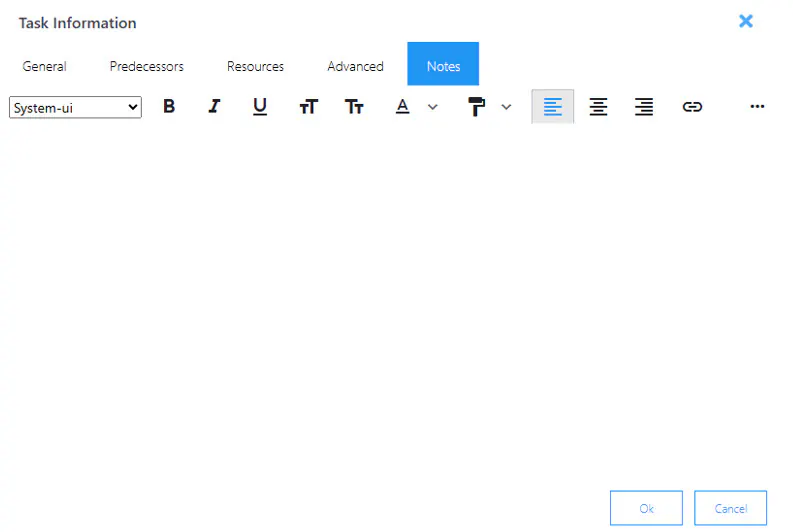Image resolution: width=793 pixels, height=532 pixels.
Task: Apply the paint roller highlight color
Action: click(476, 107)
